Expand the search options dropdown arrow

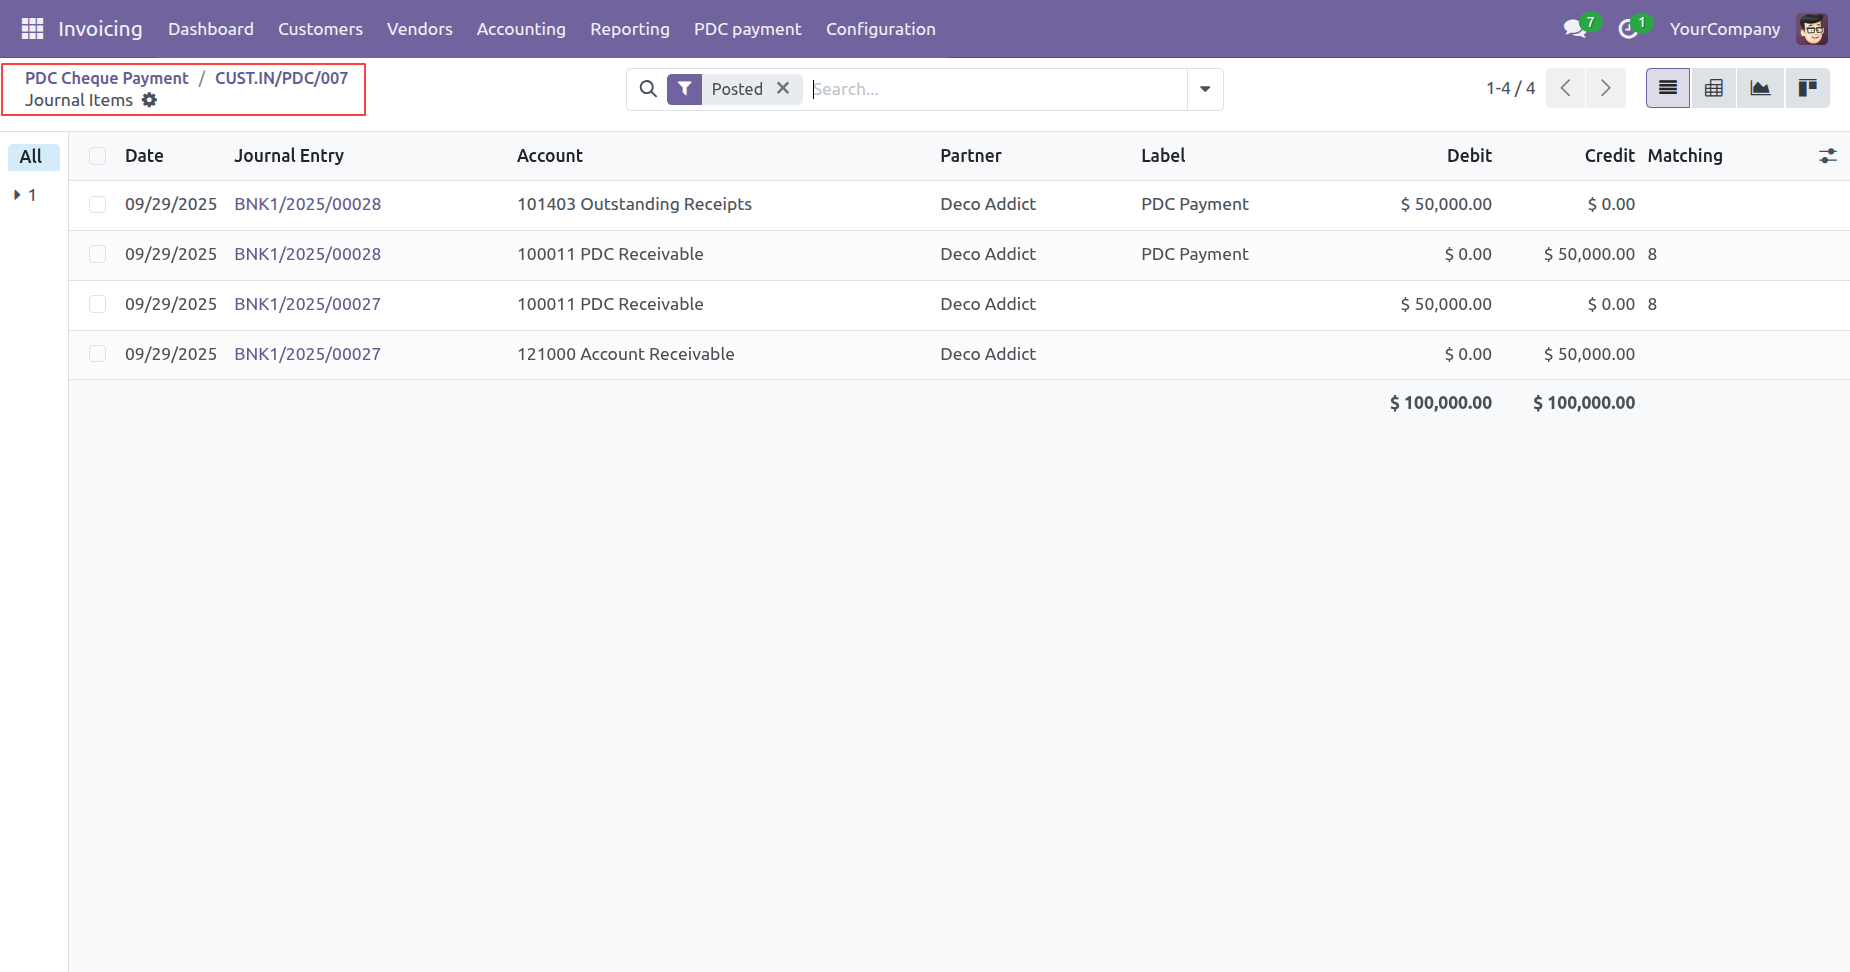[1205, 89]
